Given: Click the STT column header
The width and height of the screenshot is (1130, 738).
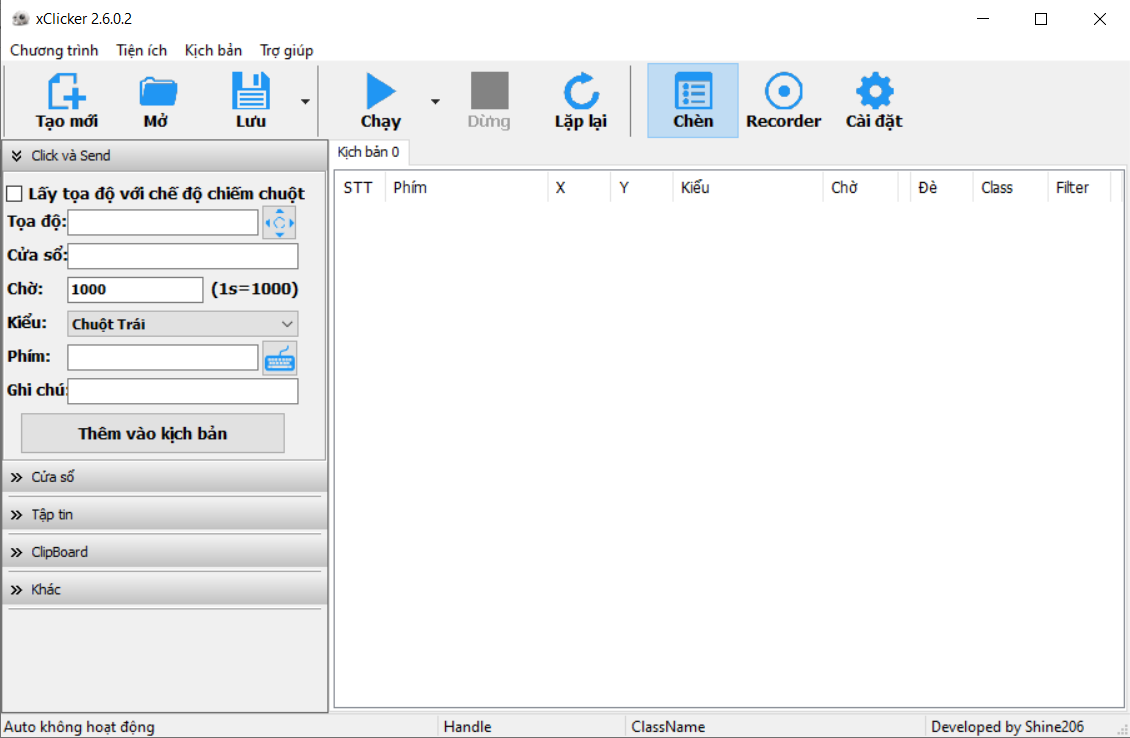Looking at the screenshot, I should [360, 188].
